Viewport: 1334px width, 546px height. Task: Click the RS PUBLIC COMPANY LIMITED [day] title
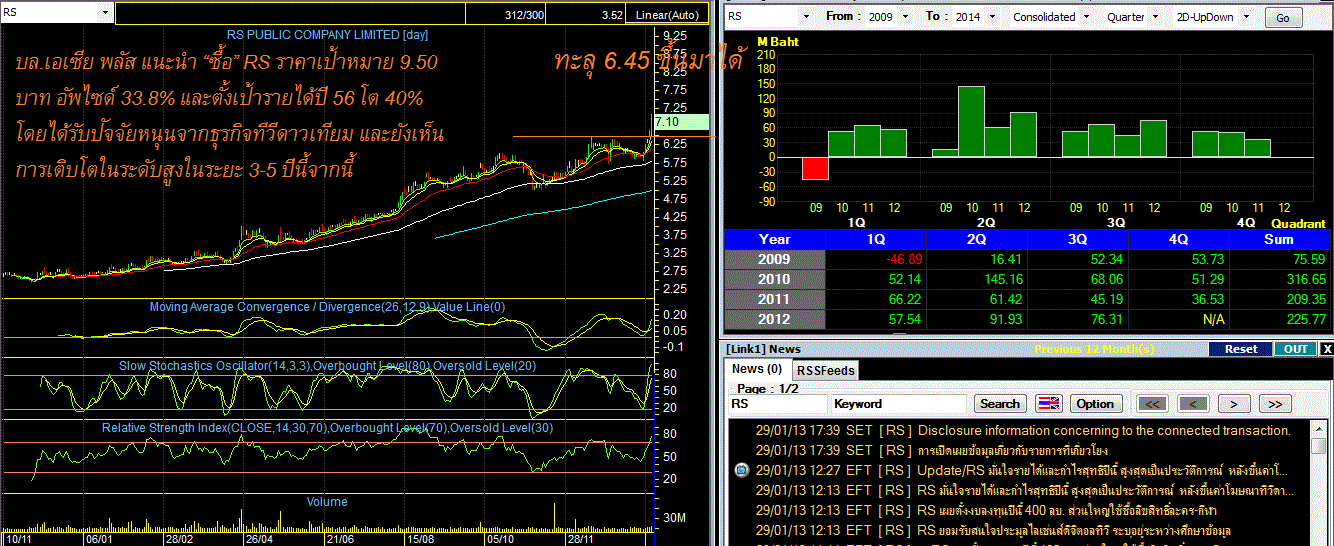click(327, 34)
